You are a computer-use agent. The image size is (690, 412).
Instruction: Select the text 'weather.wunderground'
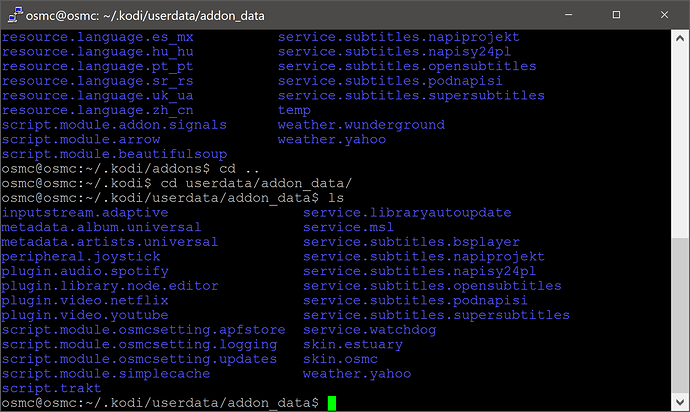(x=361, y=125)
